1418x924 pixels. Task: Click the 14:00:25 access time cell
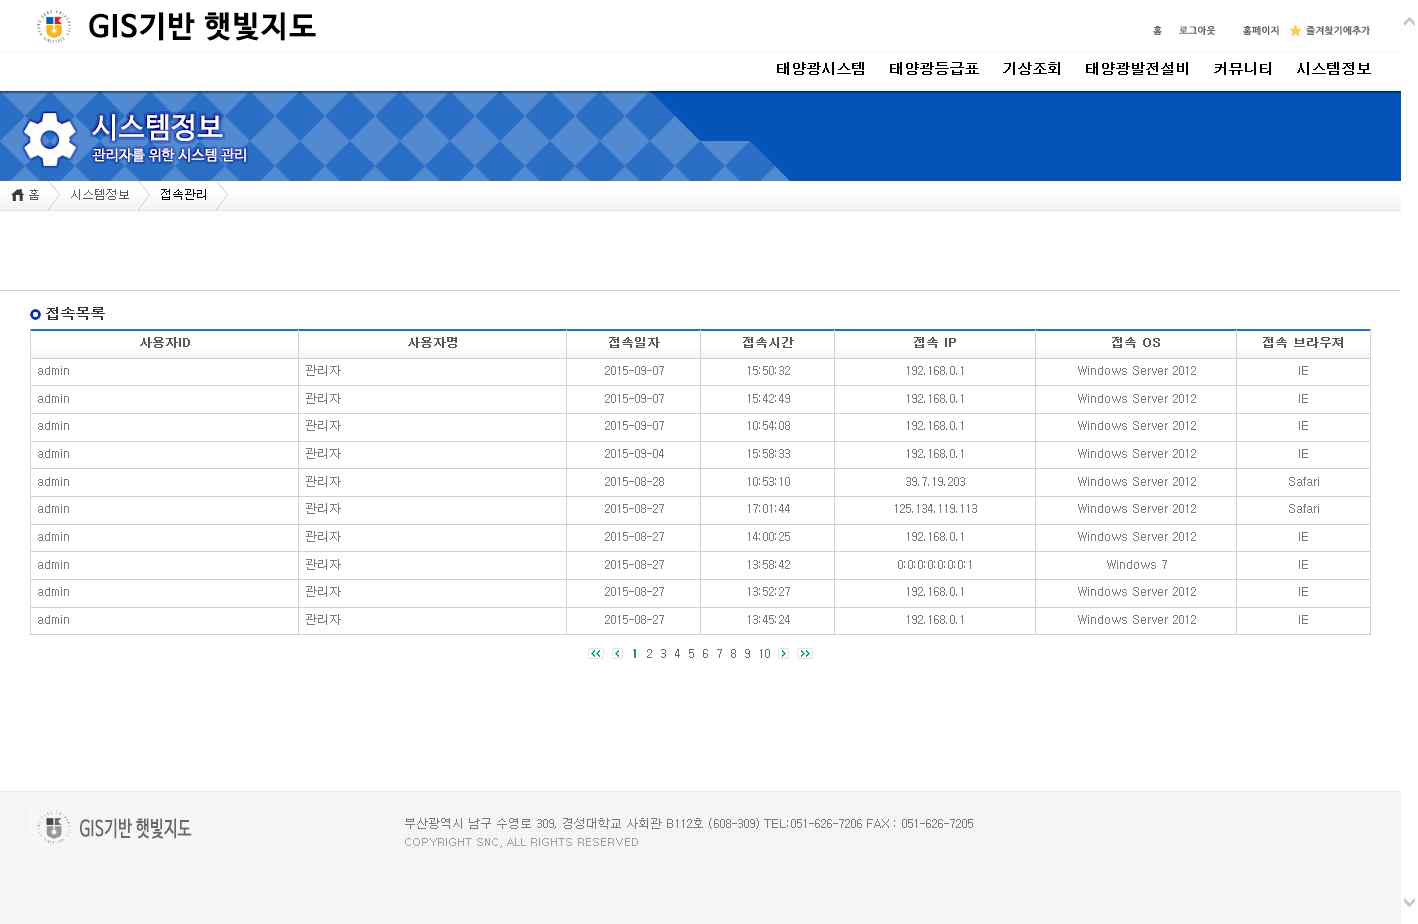tap(768, 537)
